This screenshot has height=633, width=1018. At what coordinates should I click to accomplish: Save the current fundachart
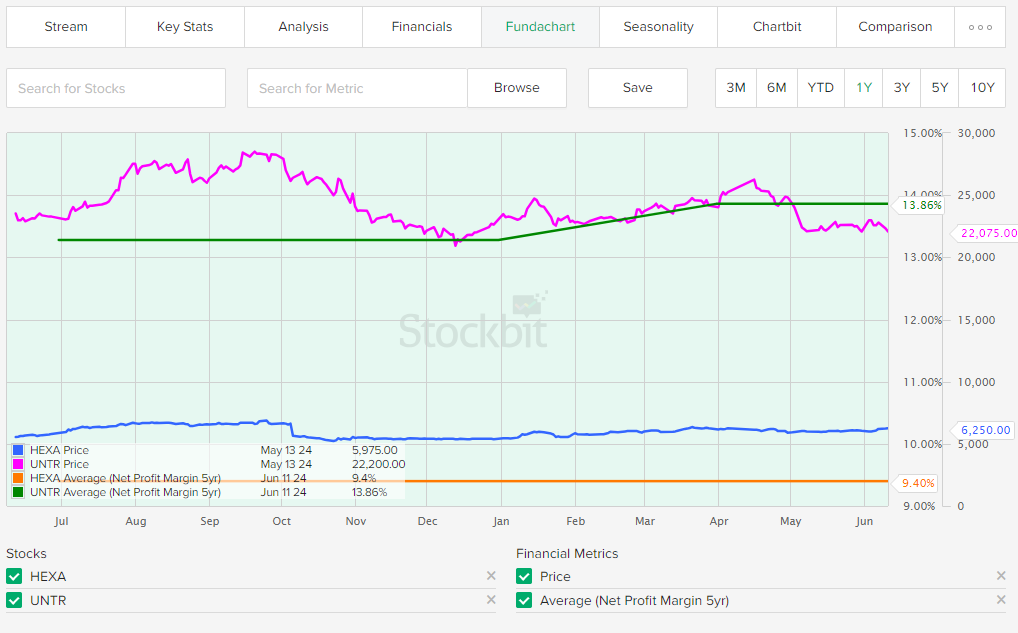[638, 88]
